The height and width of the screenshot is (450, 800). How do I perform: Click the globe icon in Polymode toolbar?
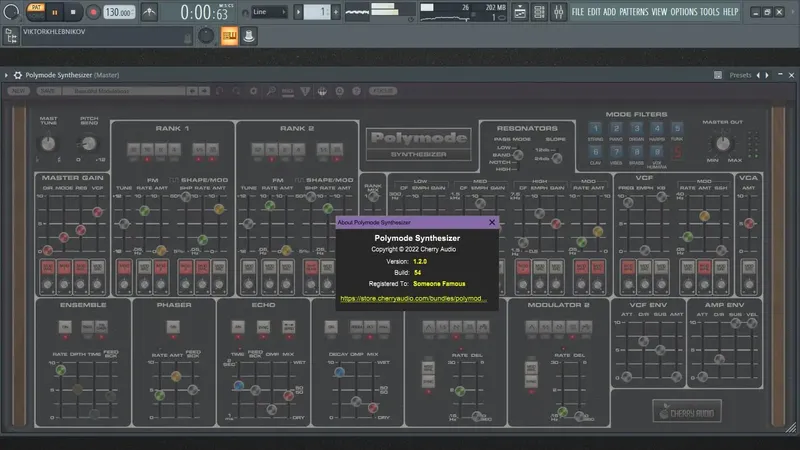point(322,91)
